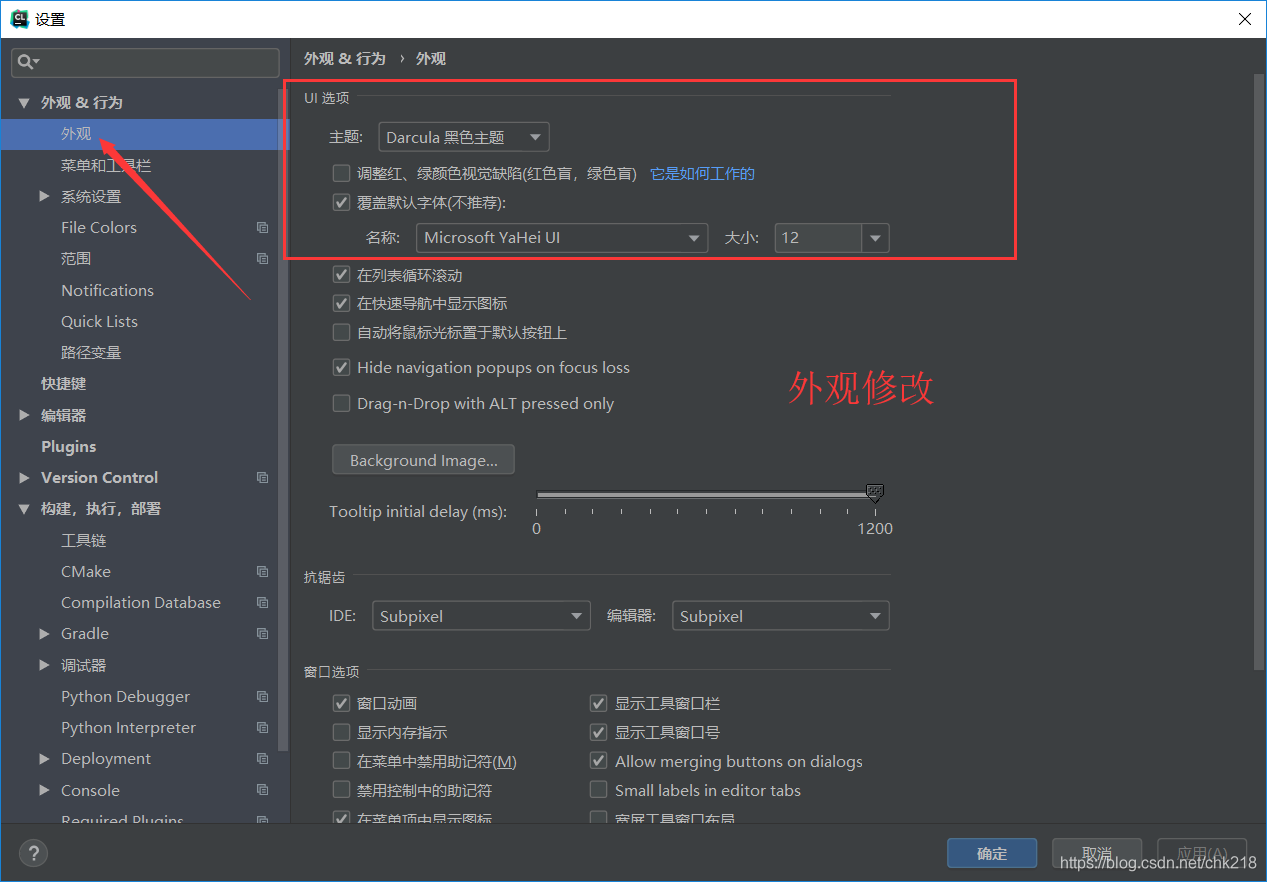Screen dimensions: 1267x882
Task: Click the project-level icon beside Version Control
Action: point(262,478)
